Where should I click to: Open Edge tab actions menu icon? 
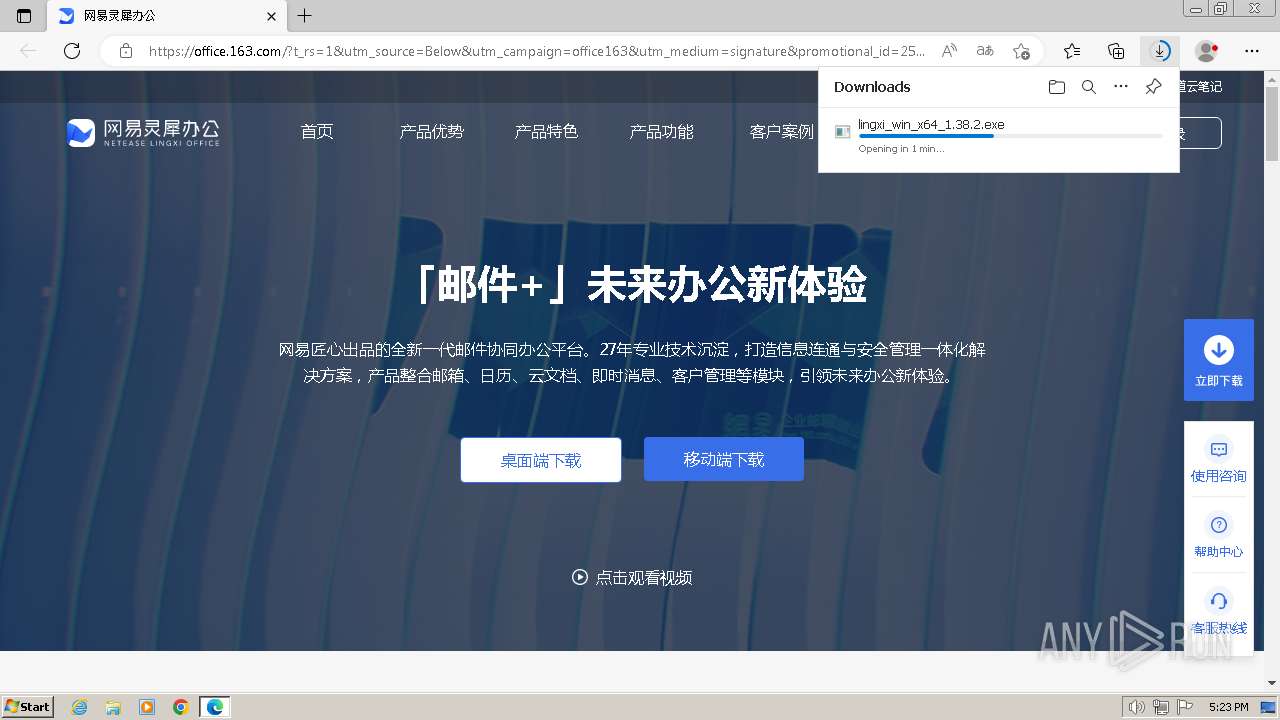[24, 16]
